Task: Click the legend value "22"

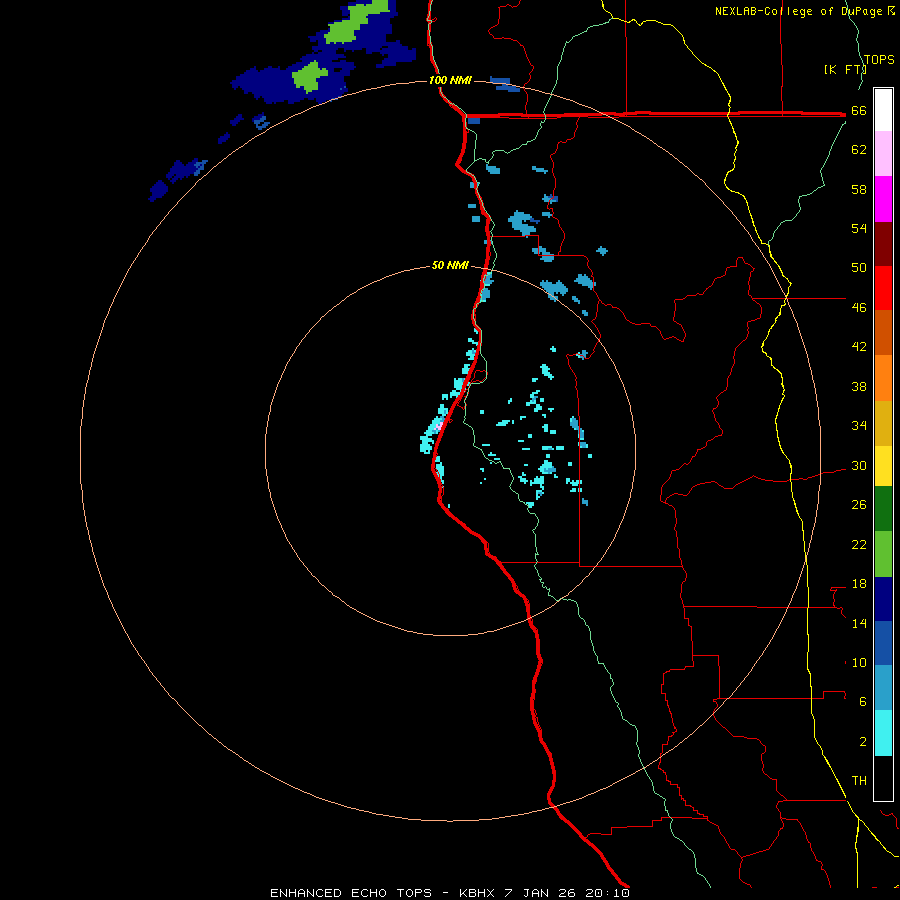Action: 859,544
